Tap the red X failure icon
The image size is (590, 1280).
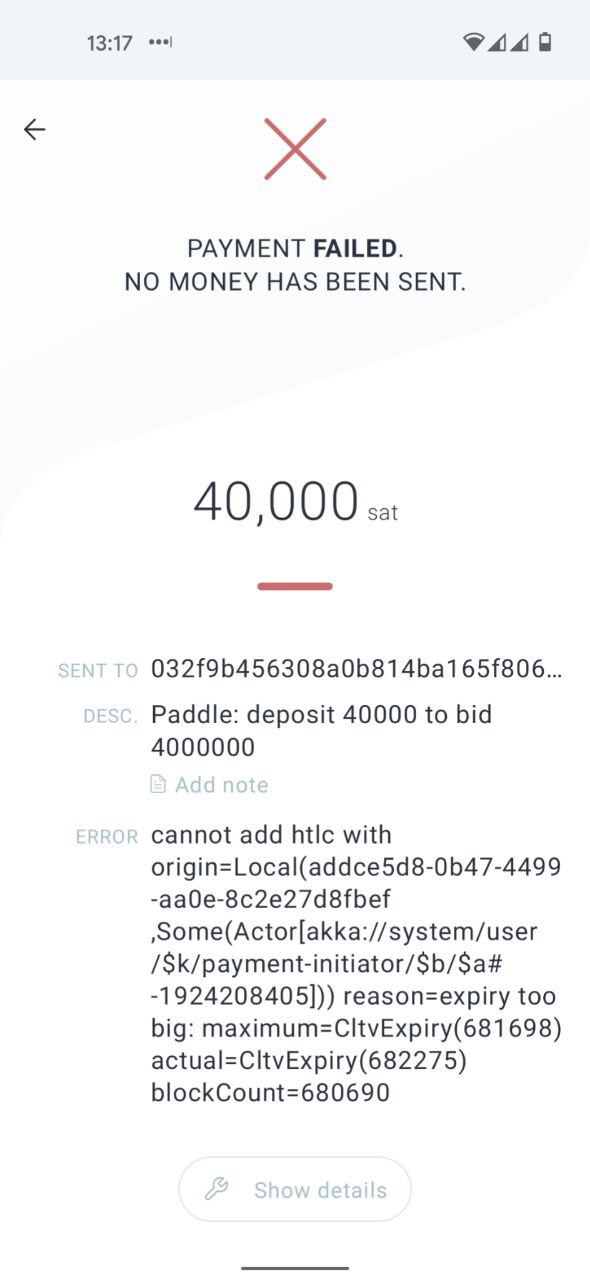click(295, 149)
